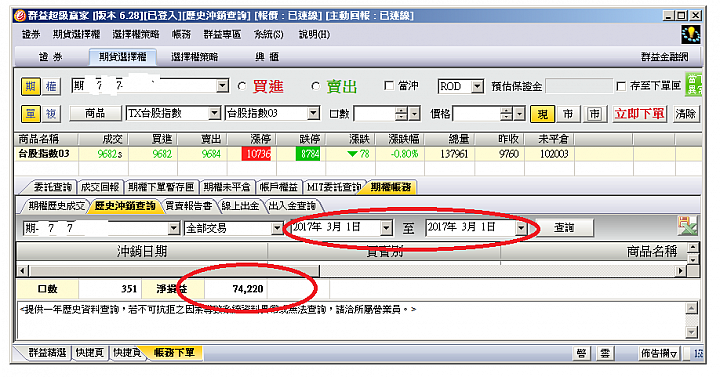Image resolution: width=720 pixels, height=377 pixels.
Task: Click the plain 市 button beside 現
Action: coord(568,114)
